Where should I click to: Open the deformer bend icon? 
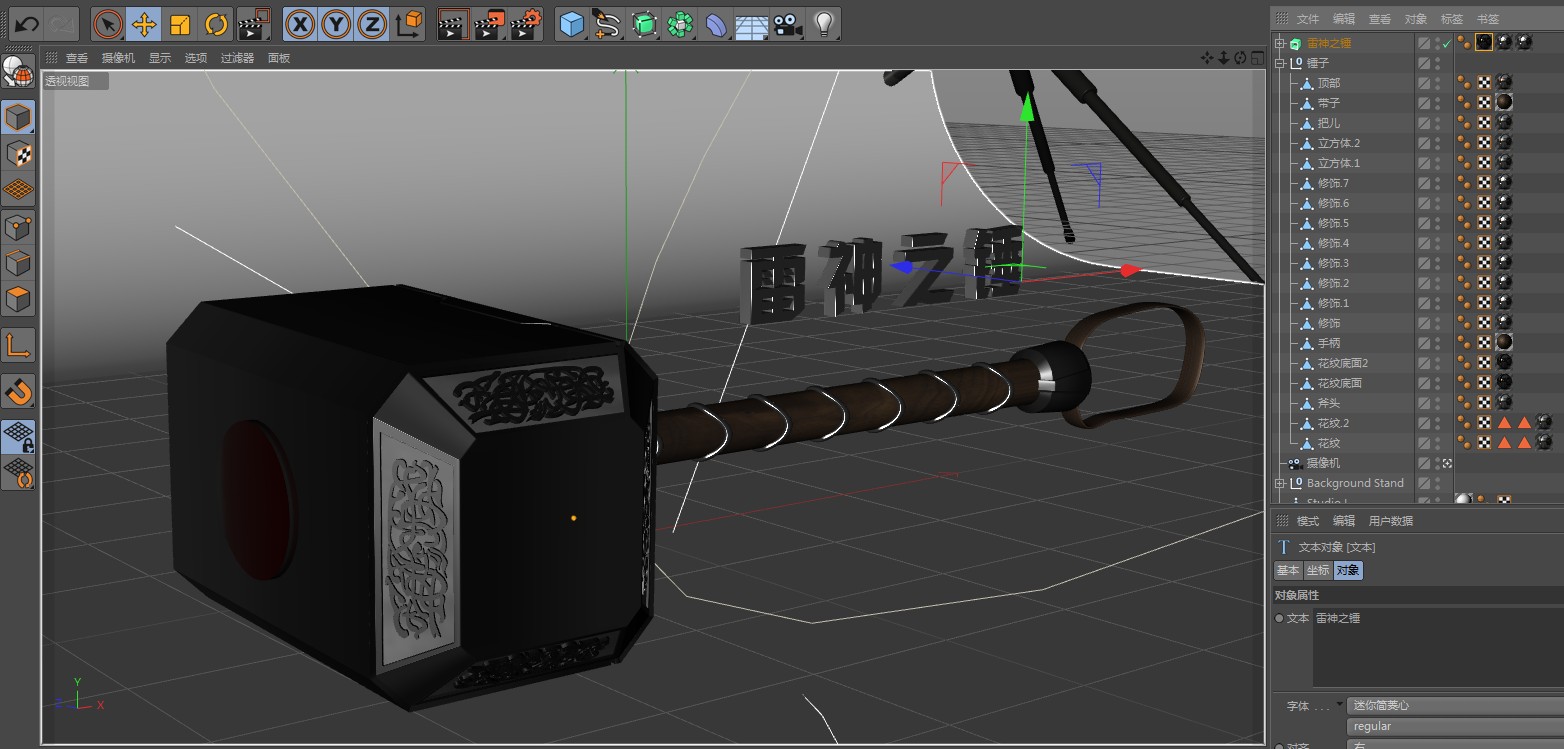[x=716, y=23]
